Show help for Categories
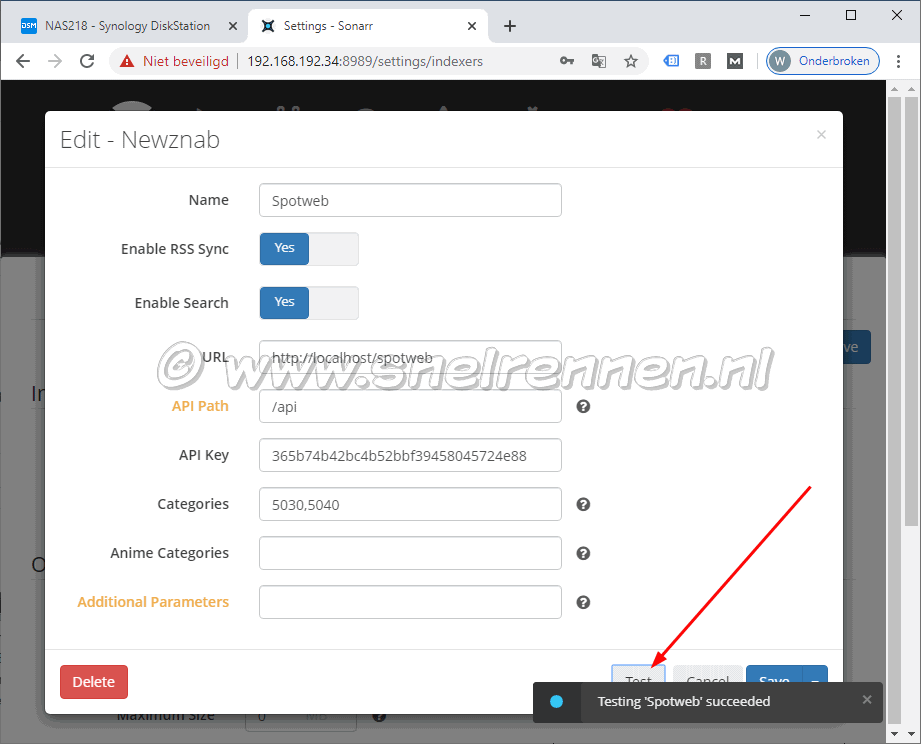 pos(583,504)
